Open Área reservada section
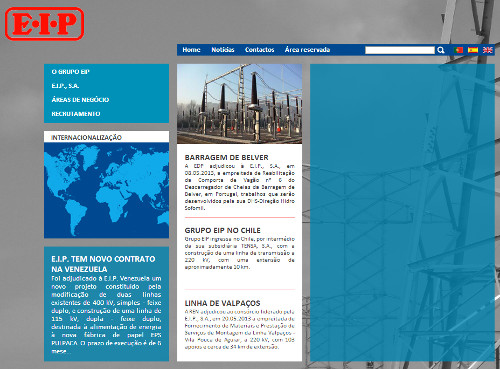Screen dimensions: 500x369 click(307, 50)
